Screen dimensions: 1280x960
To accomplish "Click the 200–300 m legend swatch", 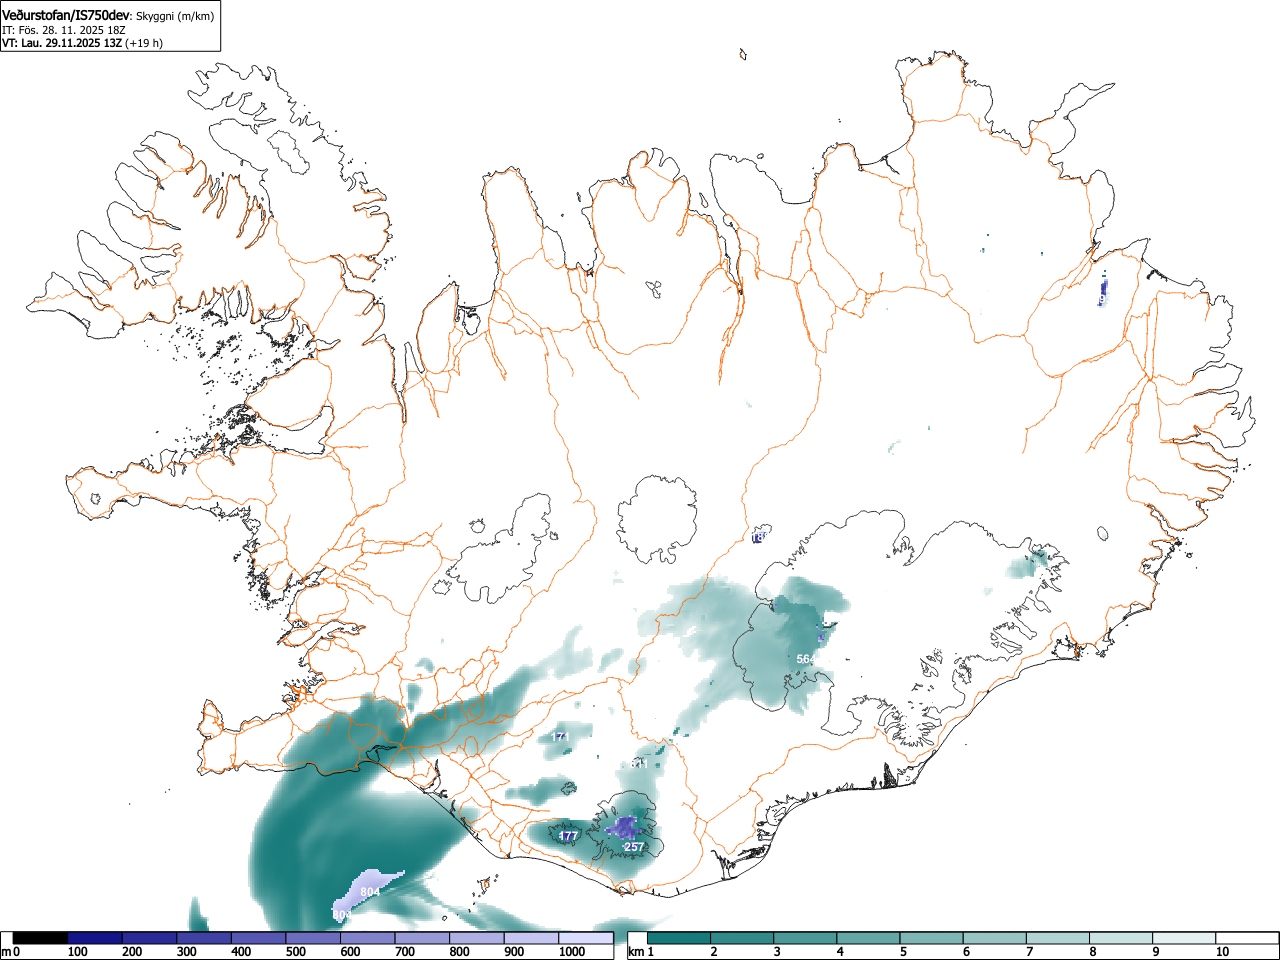I will (x=150, y=938).
